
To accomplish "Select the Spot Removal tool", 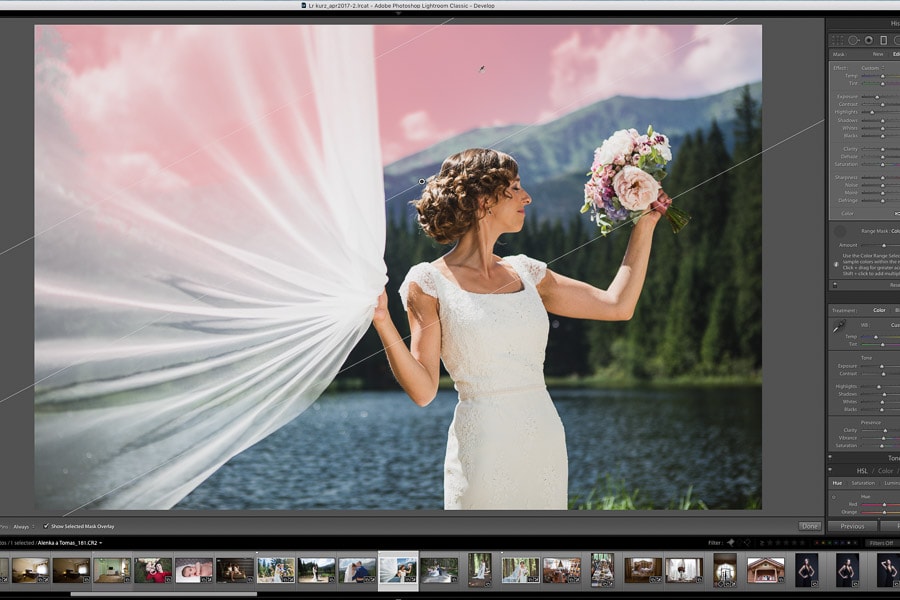I will (854, 40).
